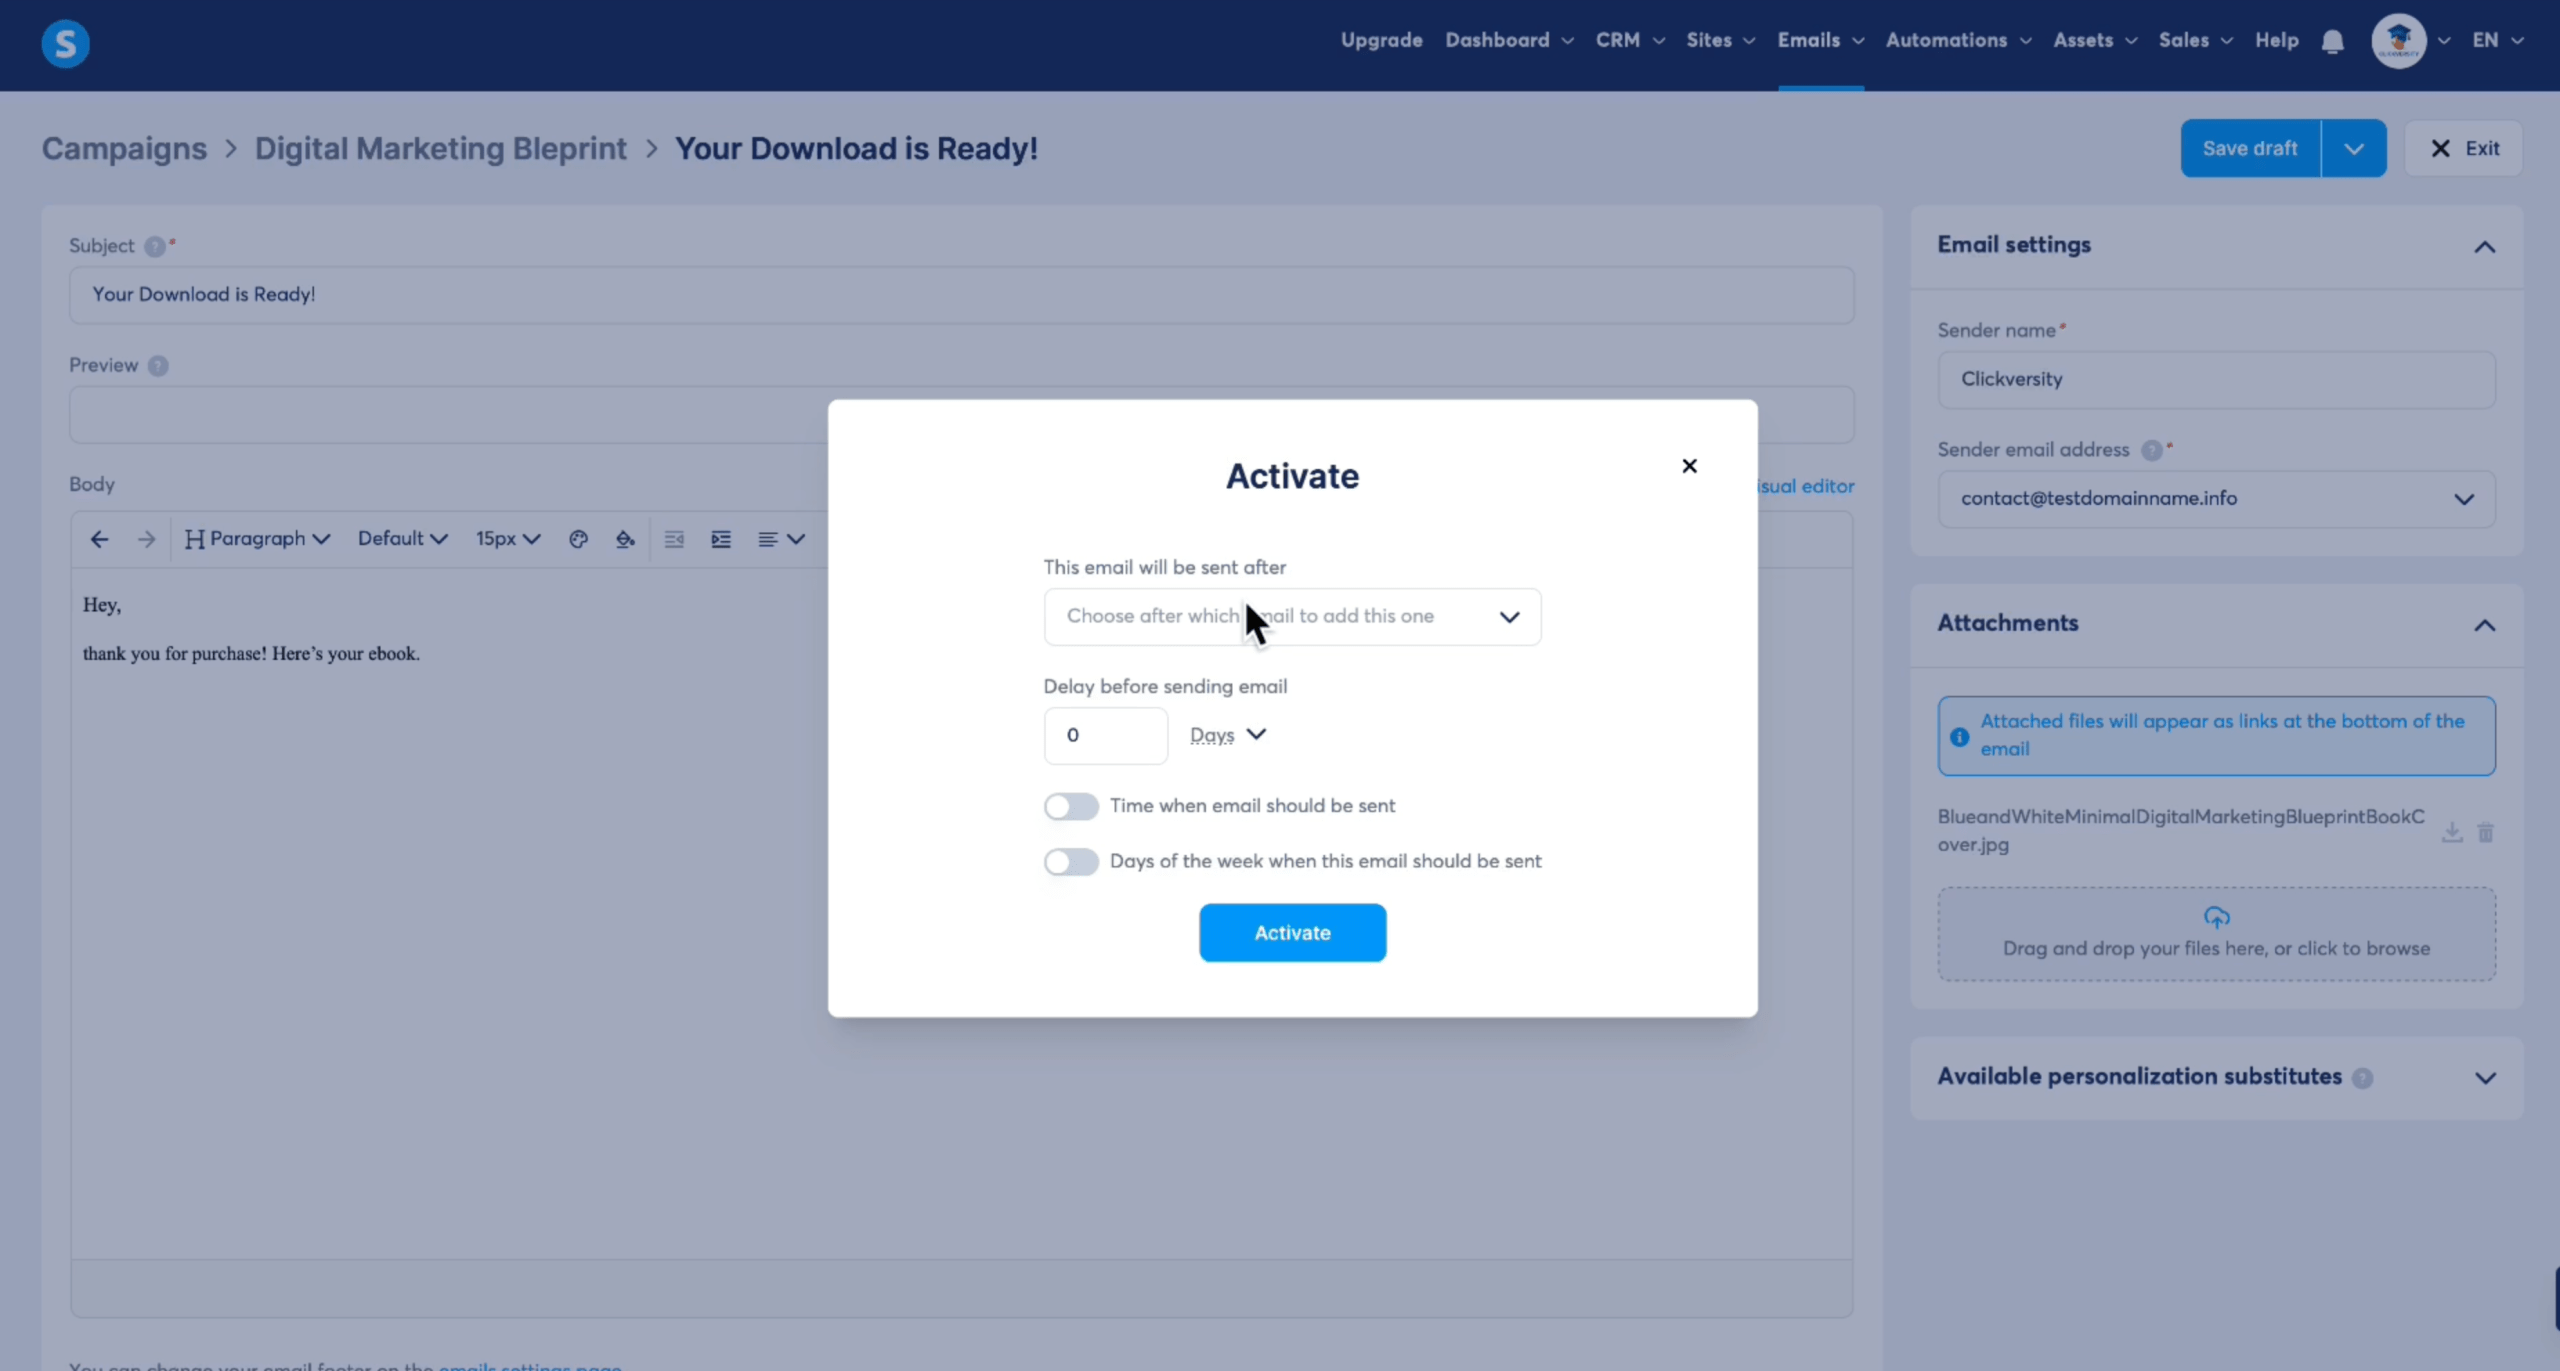Click the increase indent icon
Viewport: 2560px width, 1371px height.
[x=721, y=539]
